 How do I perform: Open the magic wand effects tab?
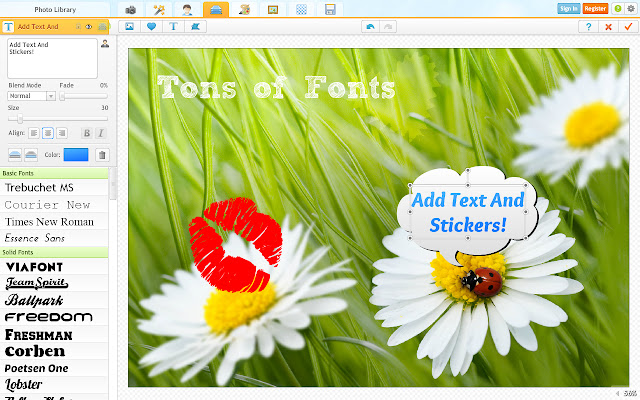pos(159,9)
